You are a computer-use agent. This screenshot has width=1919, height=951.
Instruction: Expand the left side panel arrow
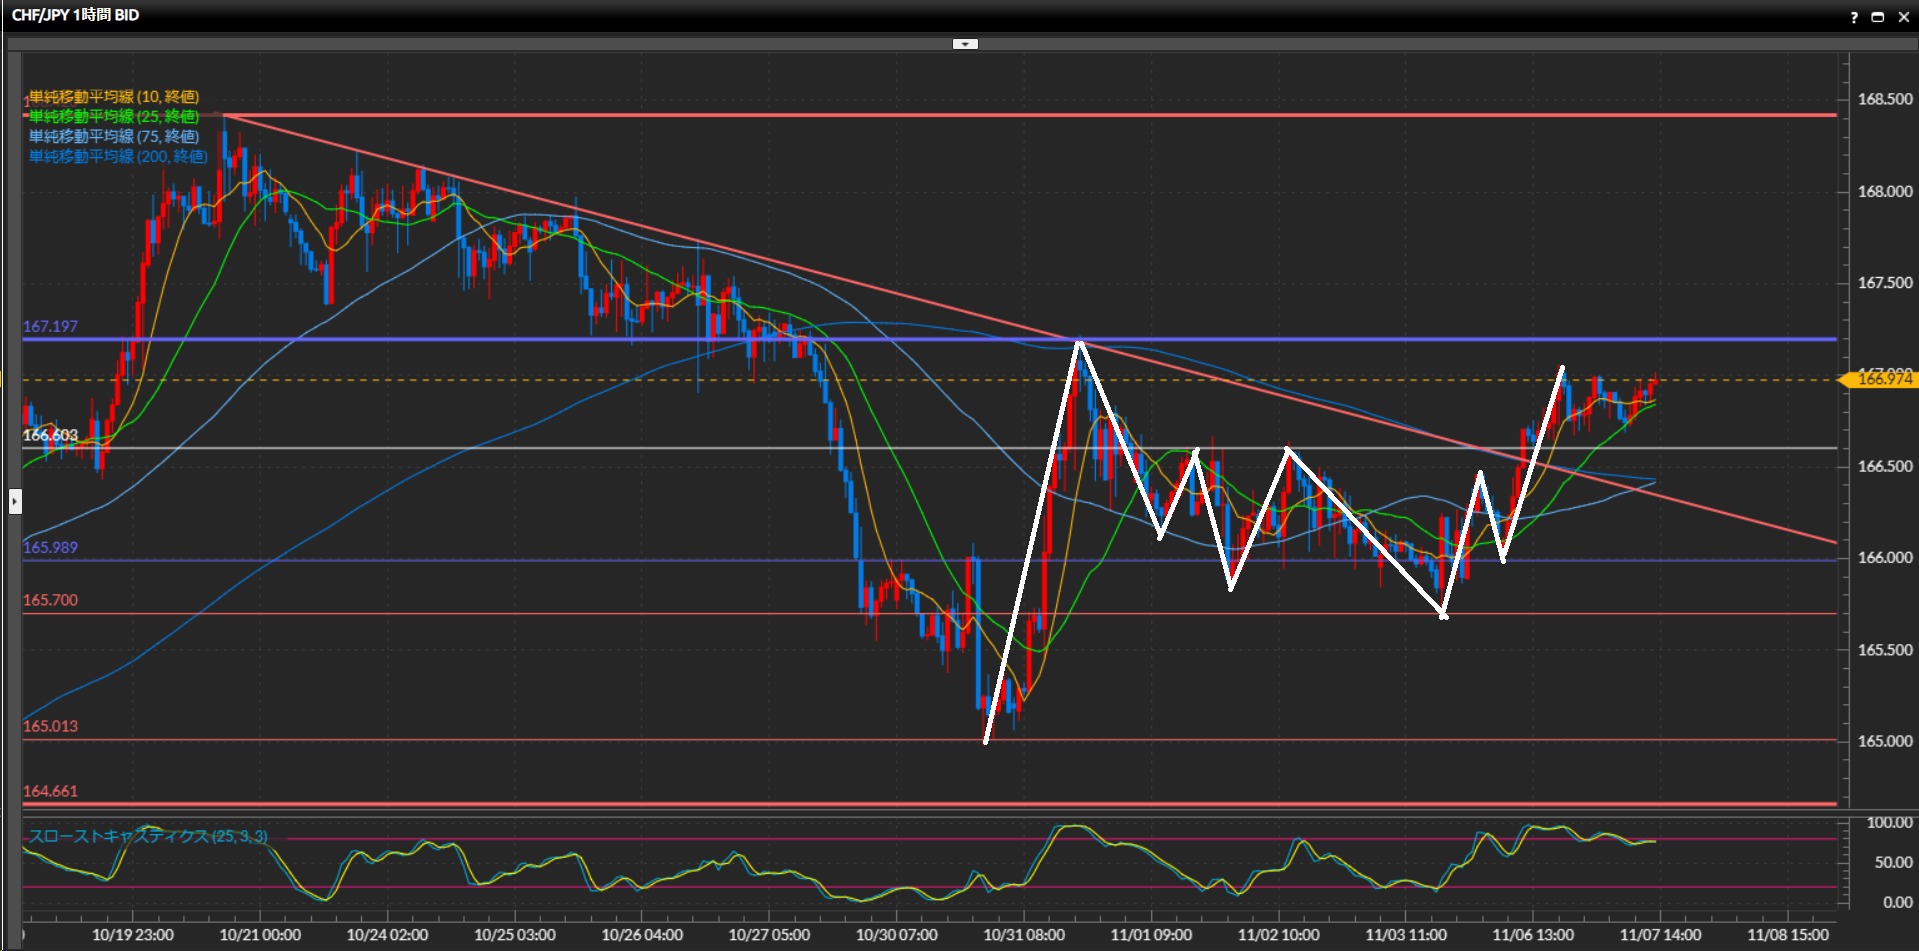15,501
